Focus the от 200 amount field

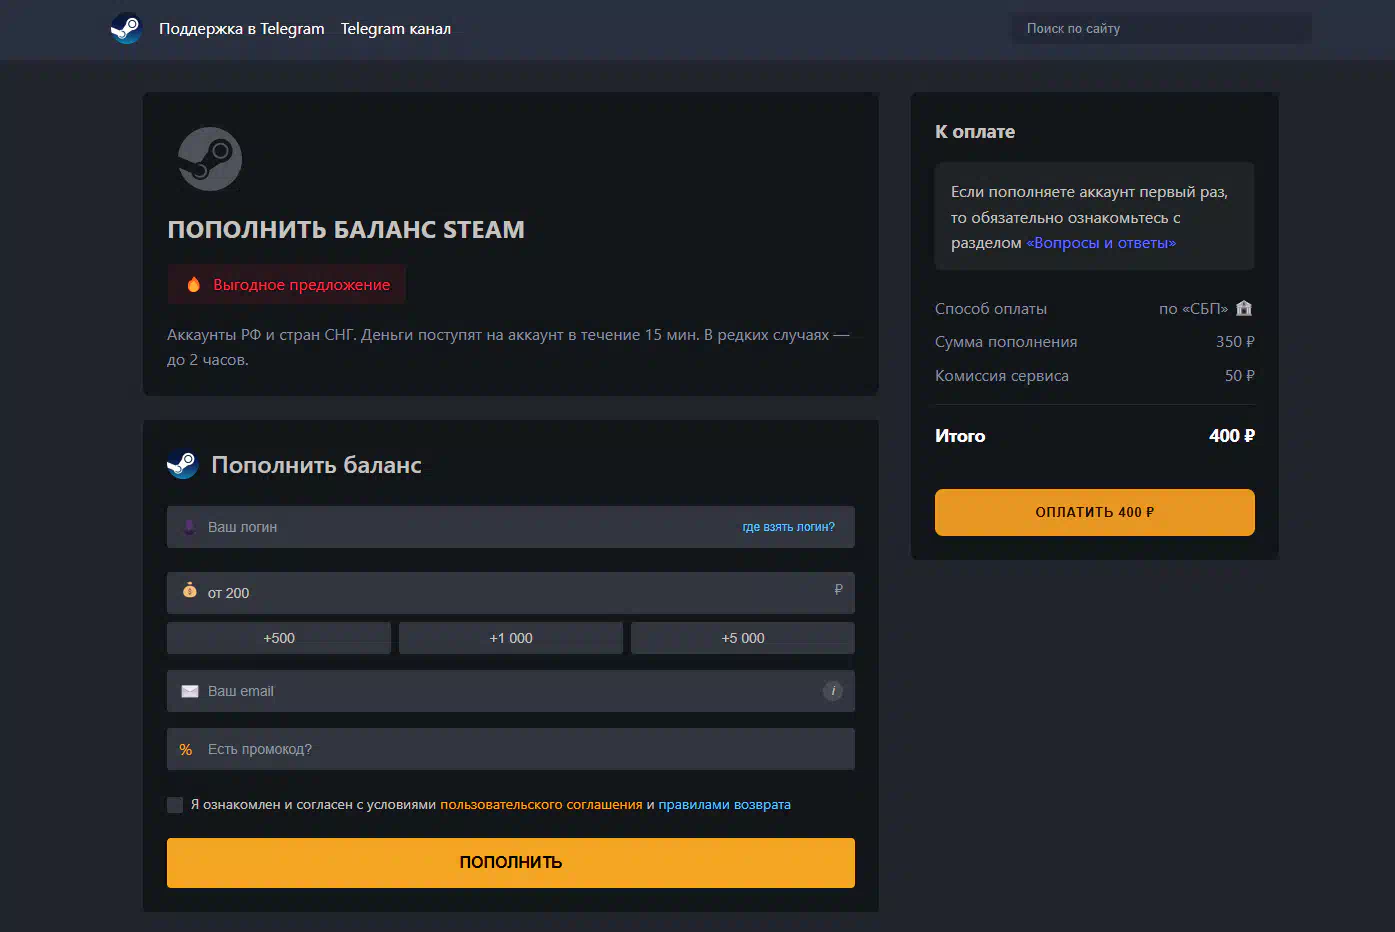[x=511, y=593]
